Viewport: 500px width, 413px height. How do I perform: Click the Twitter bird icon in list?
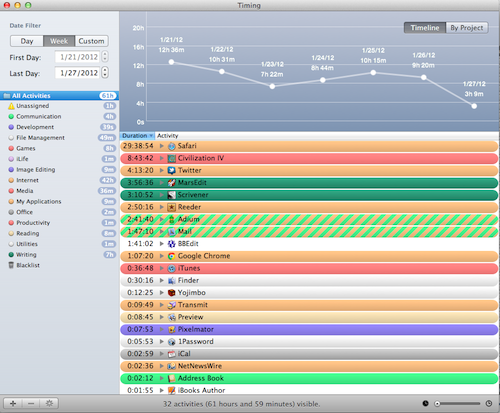tap(172, 170)
